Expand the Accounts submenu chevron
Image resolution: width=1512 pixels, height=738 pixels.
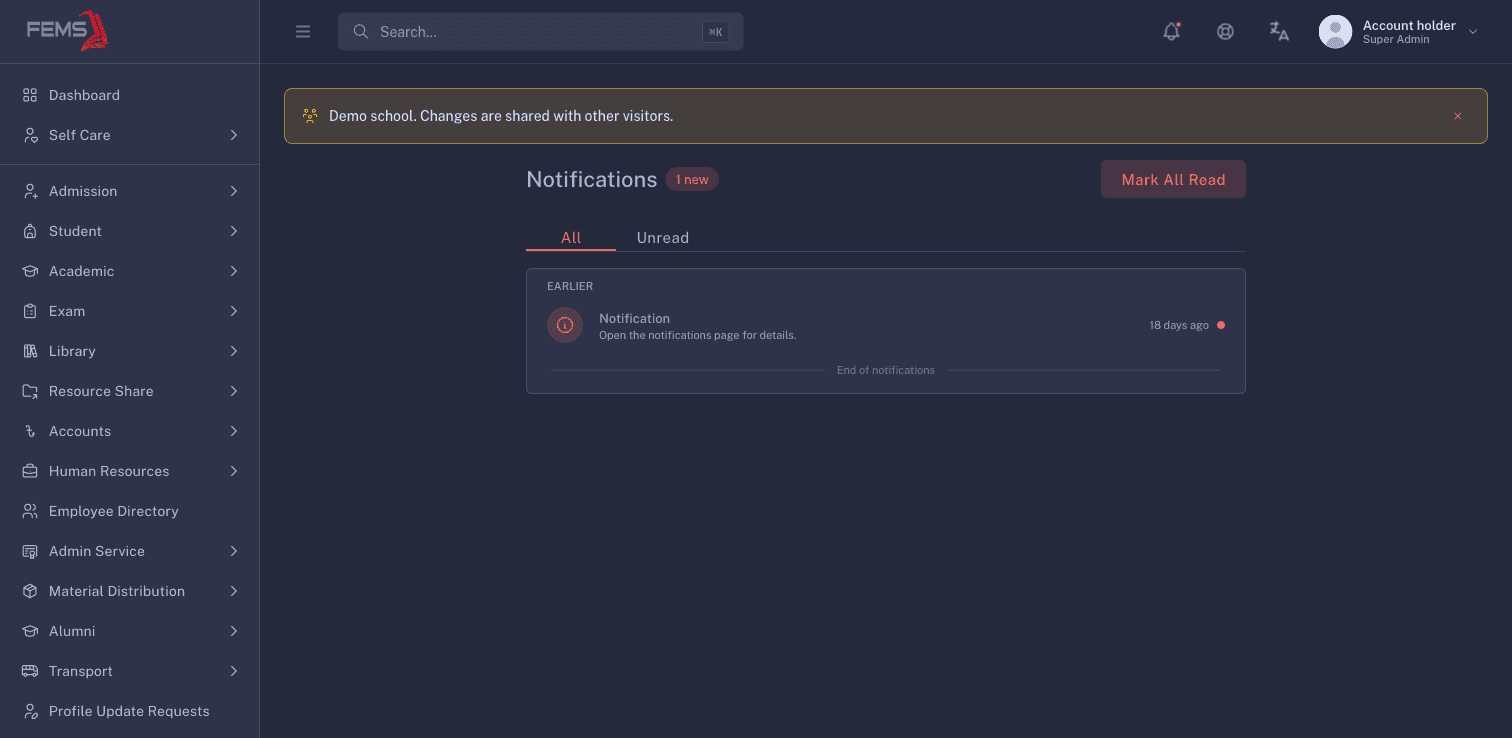pyautogui.click(x=233, y=431)
